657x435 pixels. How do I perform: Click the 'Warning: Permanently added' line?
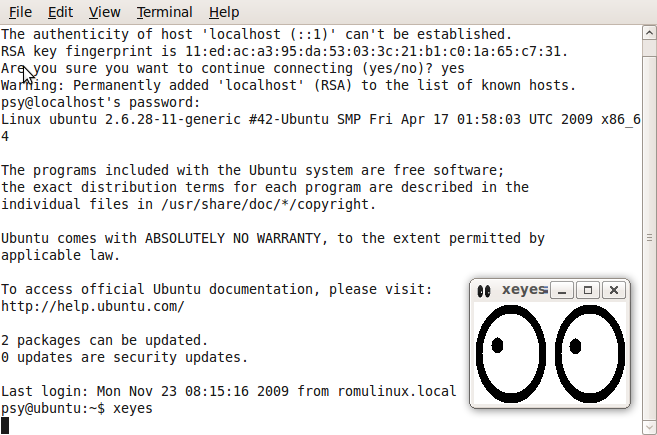(x=288, y=85)
